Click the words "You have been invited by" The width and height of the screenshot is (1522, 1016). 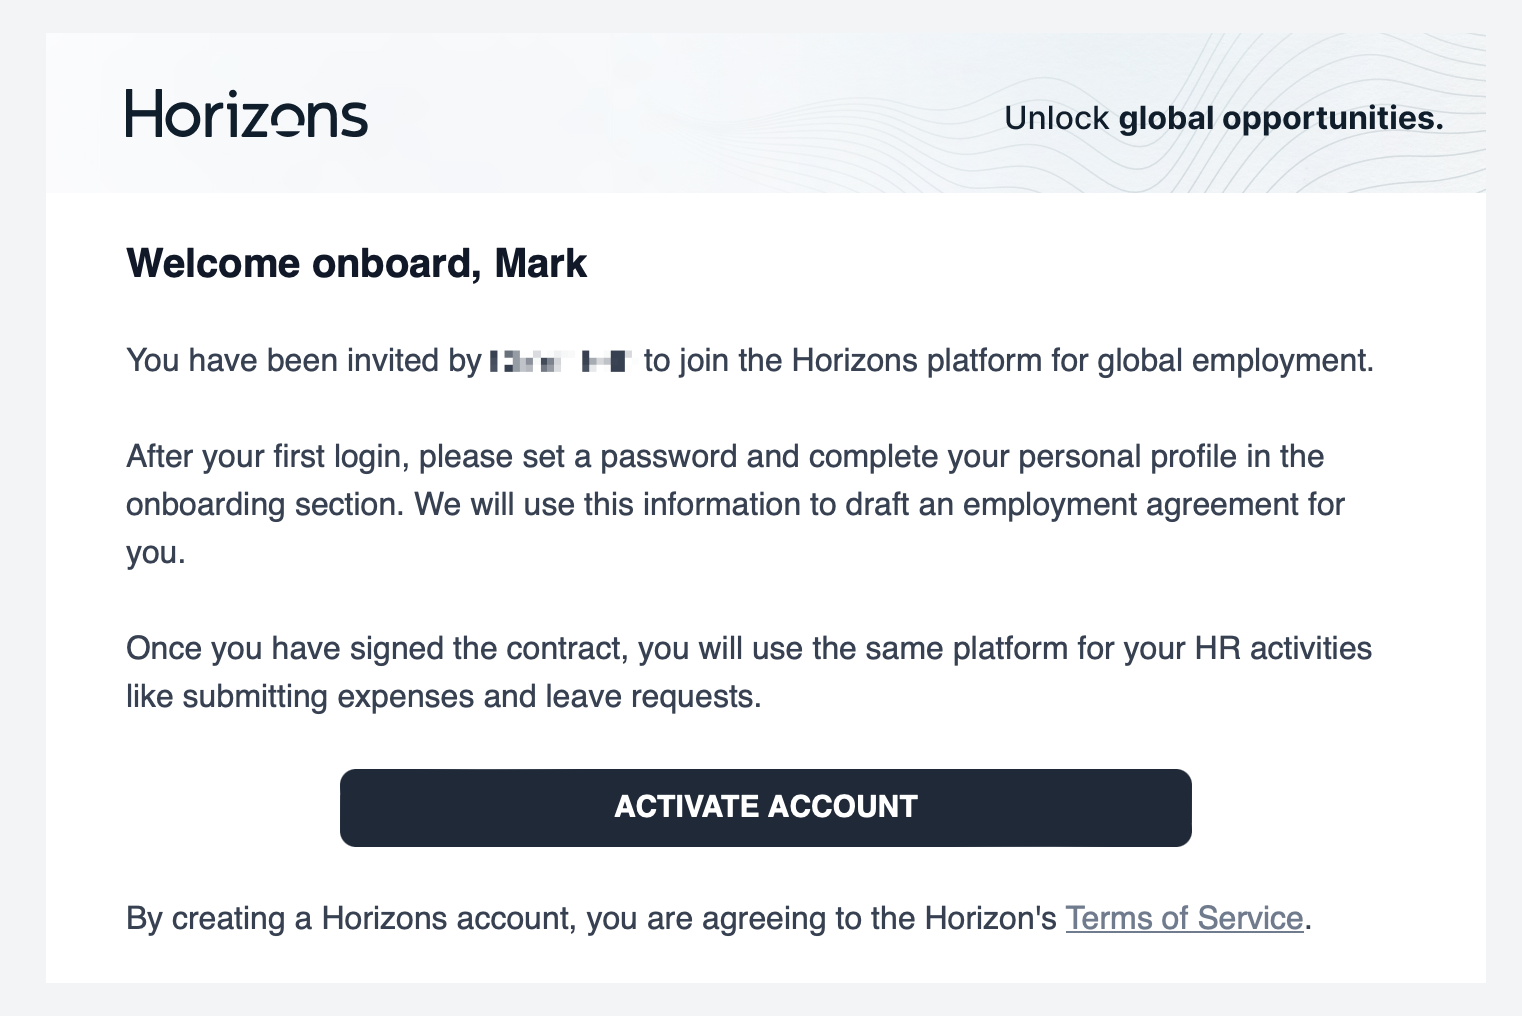303,361
